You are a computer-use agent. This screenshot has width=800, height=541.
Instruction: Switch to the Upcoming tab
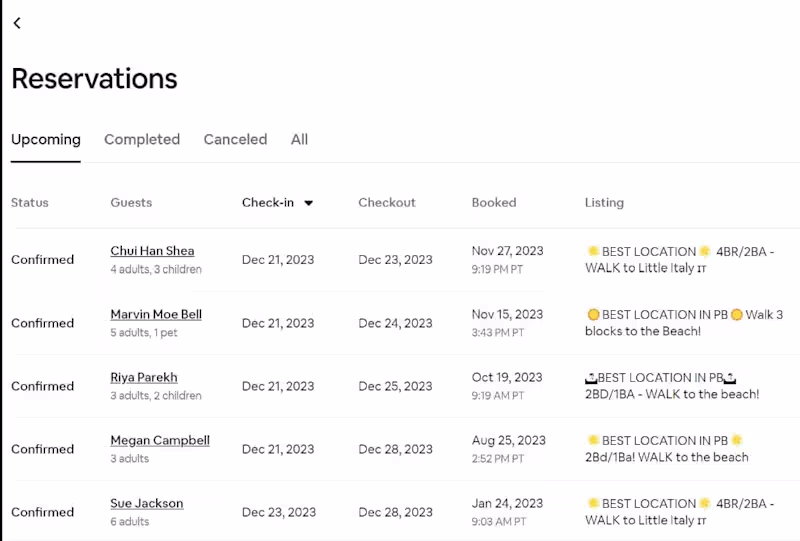point(46,140)
